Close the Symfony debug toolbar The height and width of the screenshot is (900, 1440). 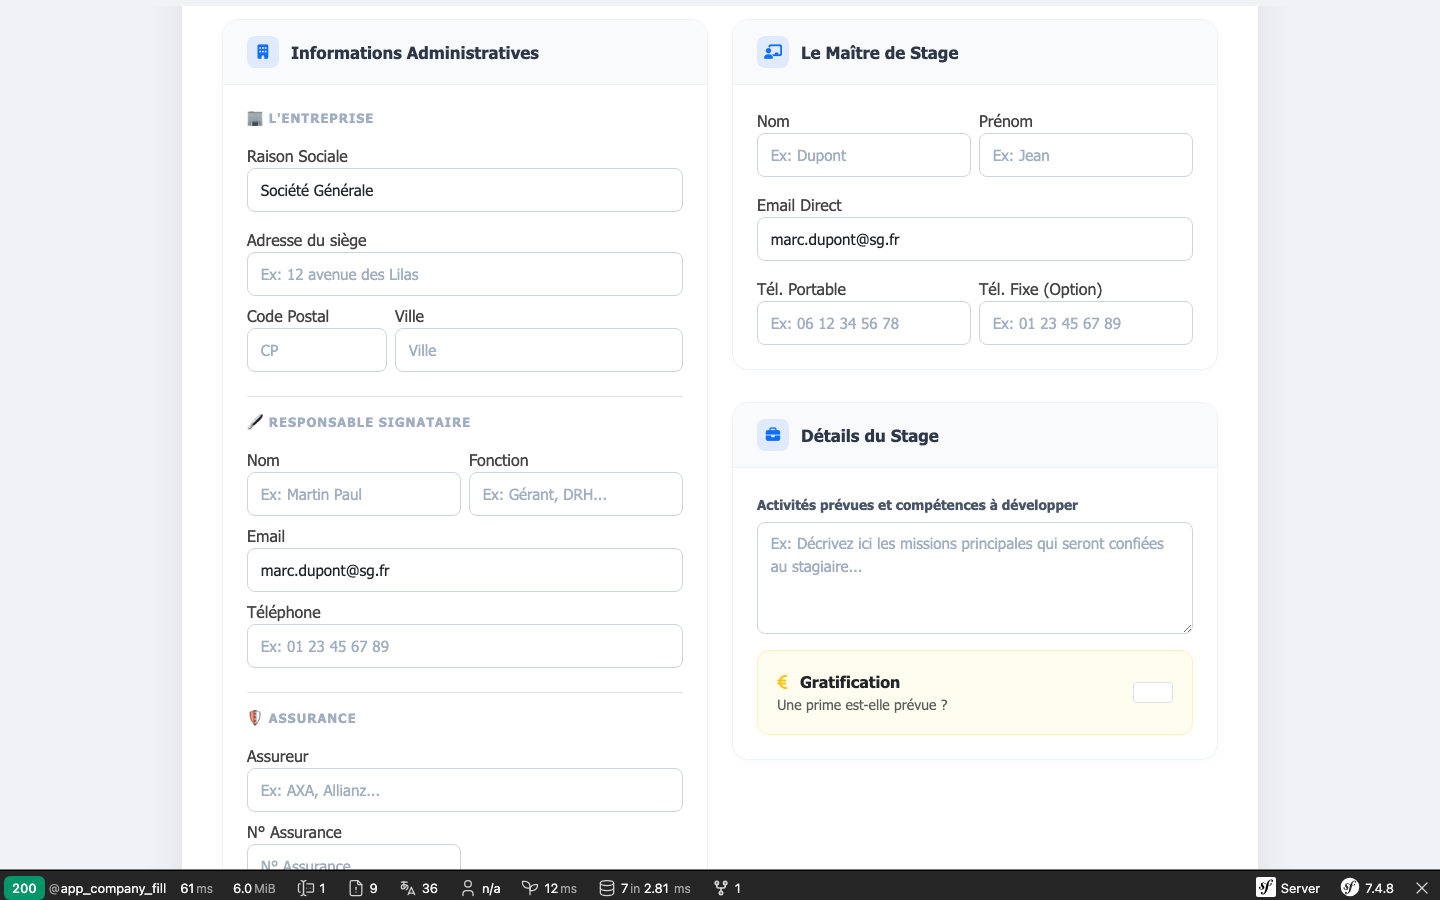[x=1422, y=888]
